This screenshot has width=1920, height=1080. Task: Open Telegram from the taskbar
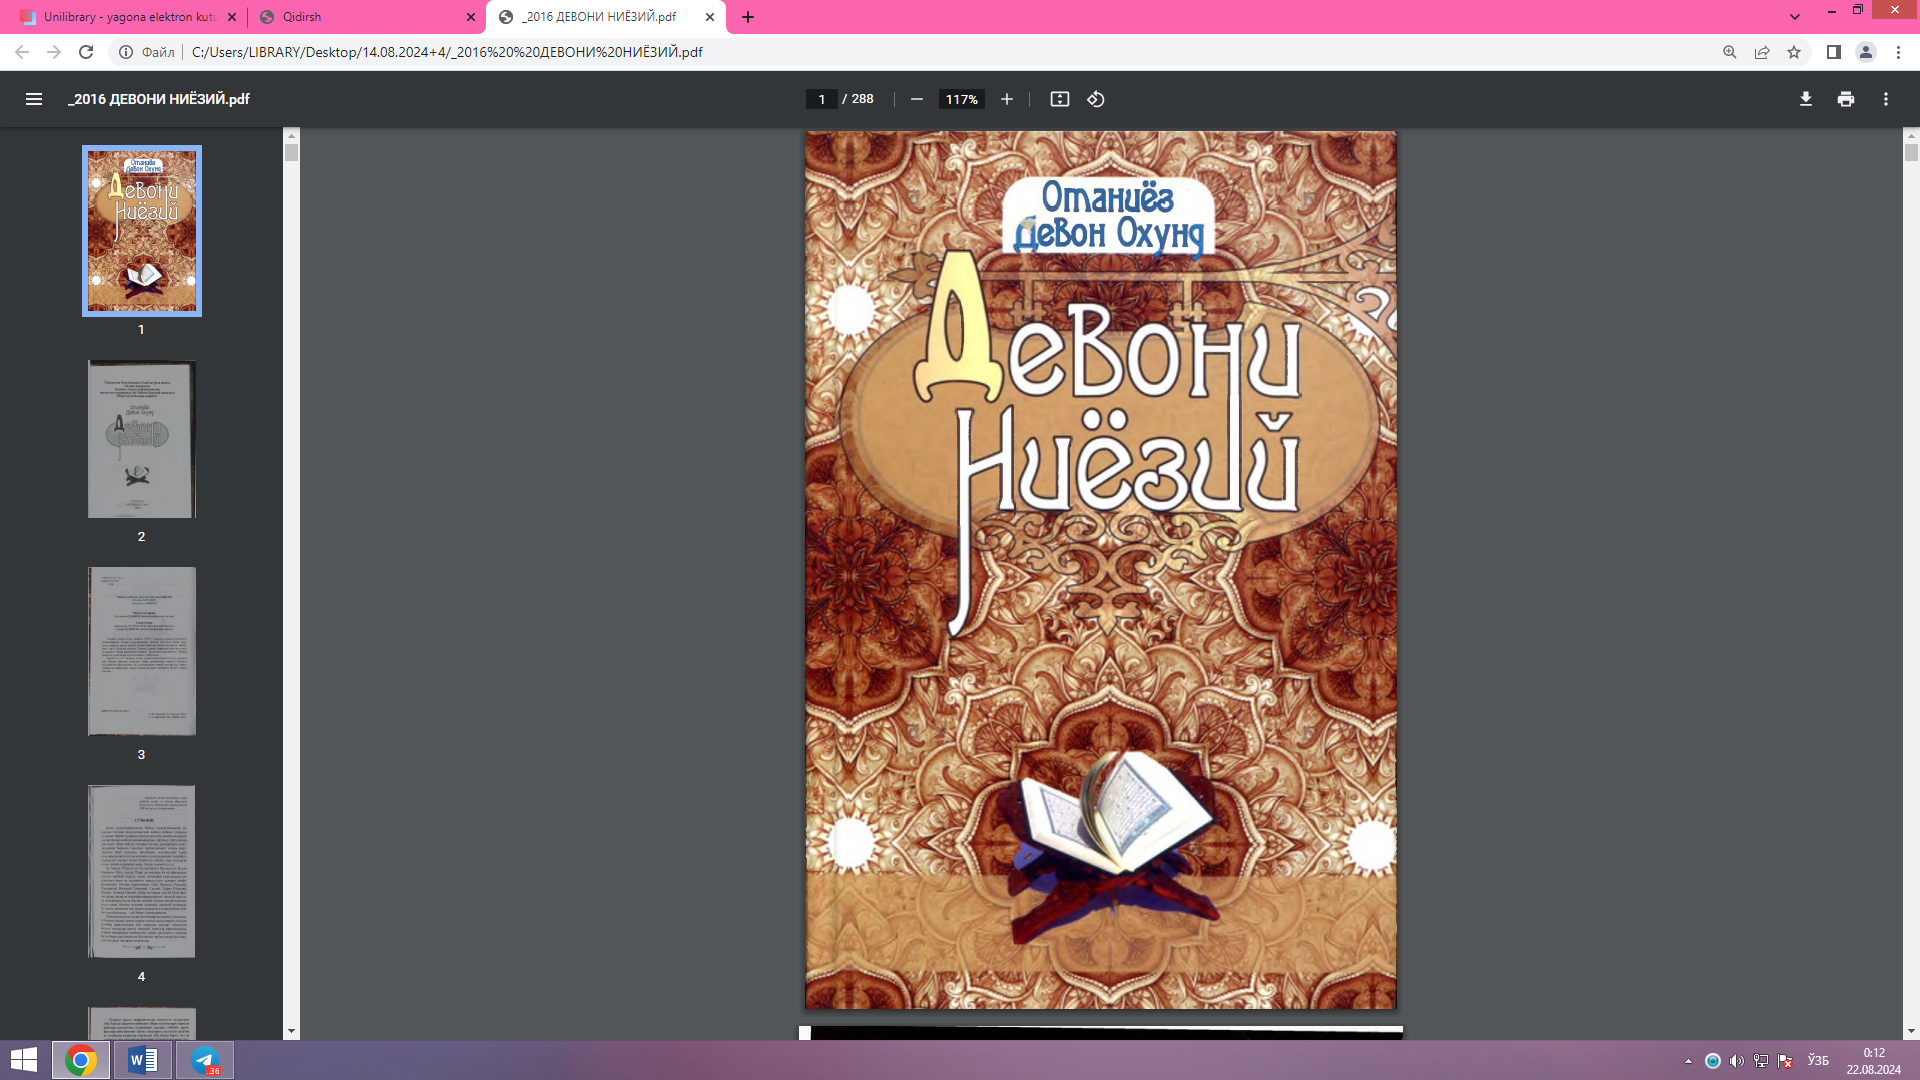coord(205,1060)
